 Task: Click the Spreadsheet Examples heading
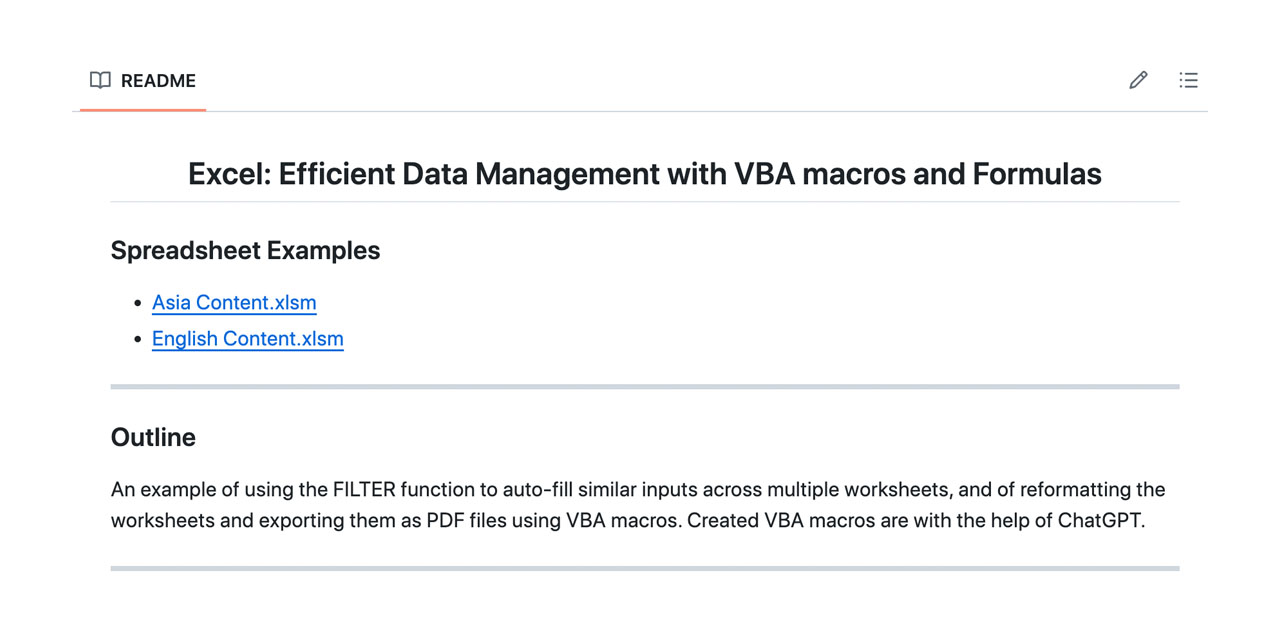coord(245,250)
